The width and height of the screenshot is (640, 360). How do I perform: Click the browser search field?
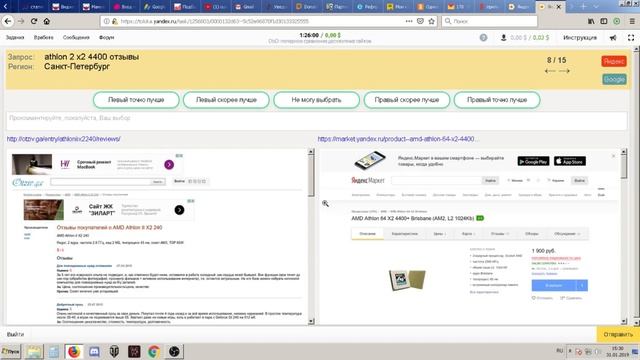coord(489,21)
